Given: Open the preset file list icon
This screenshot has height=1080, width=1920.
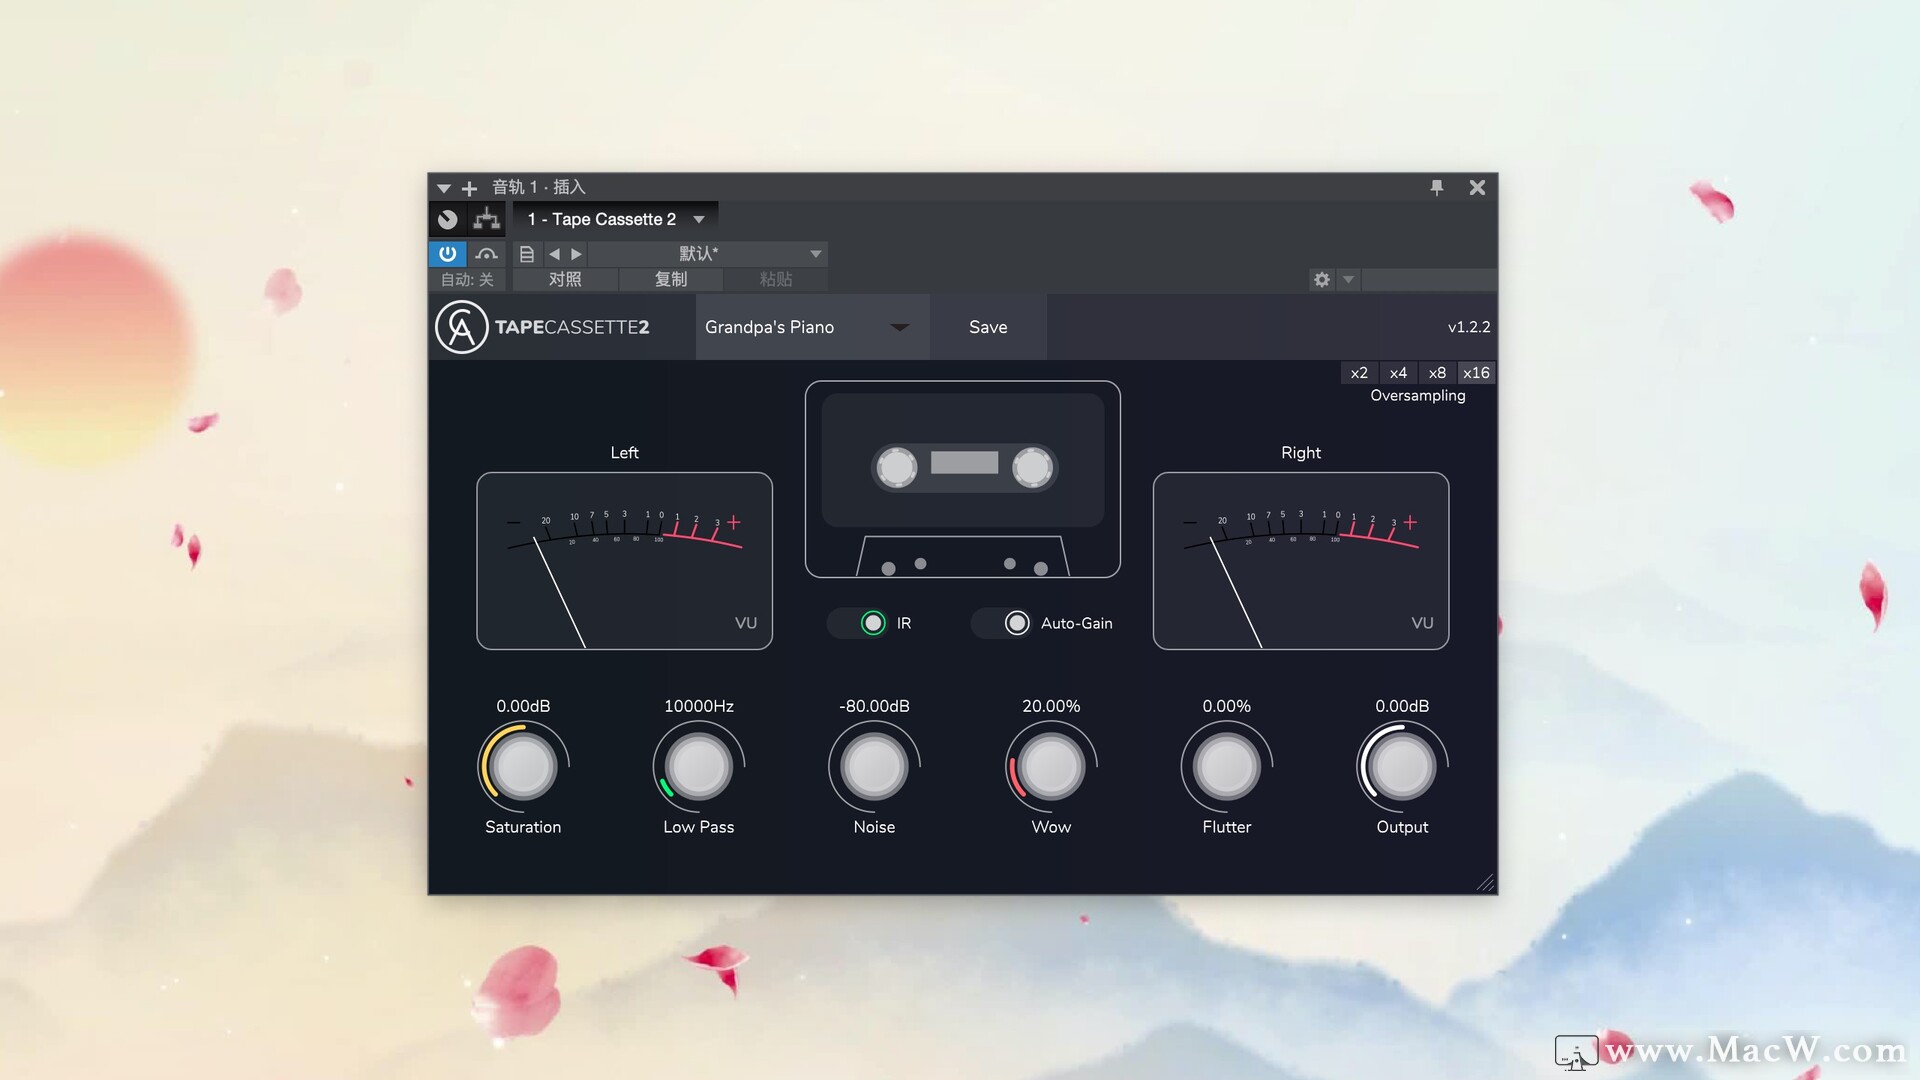Looking at the screenshot, I should click(526, 254).
